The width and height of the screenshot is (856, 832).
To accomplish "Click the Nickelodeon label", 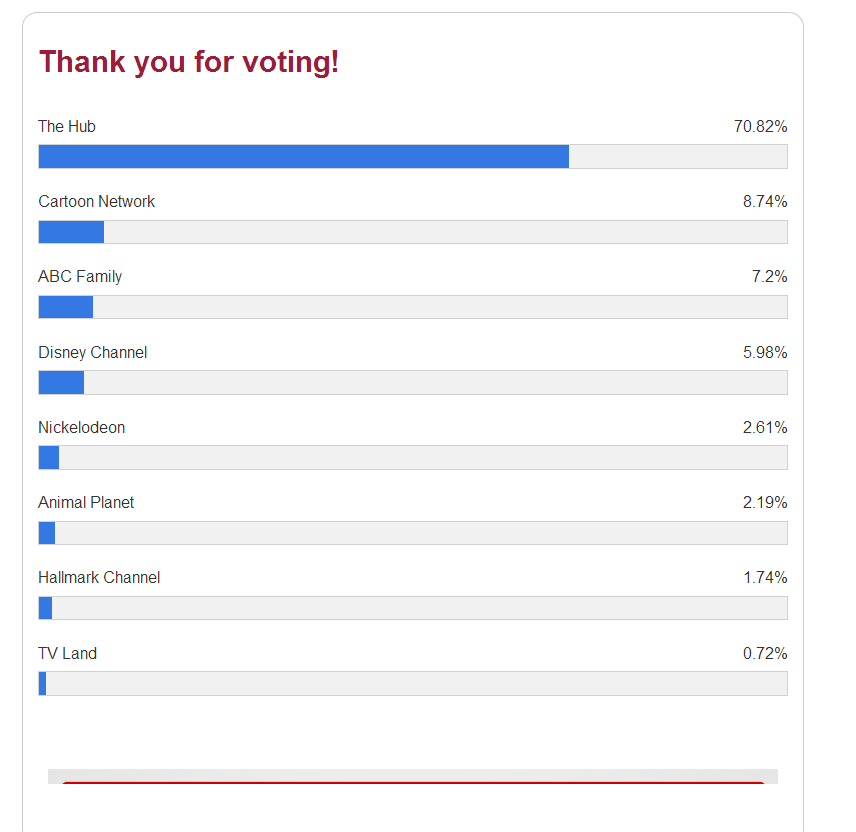I will pos(82,427).
